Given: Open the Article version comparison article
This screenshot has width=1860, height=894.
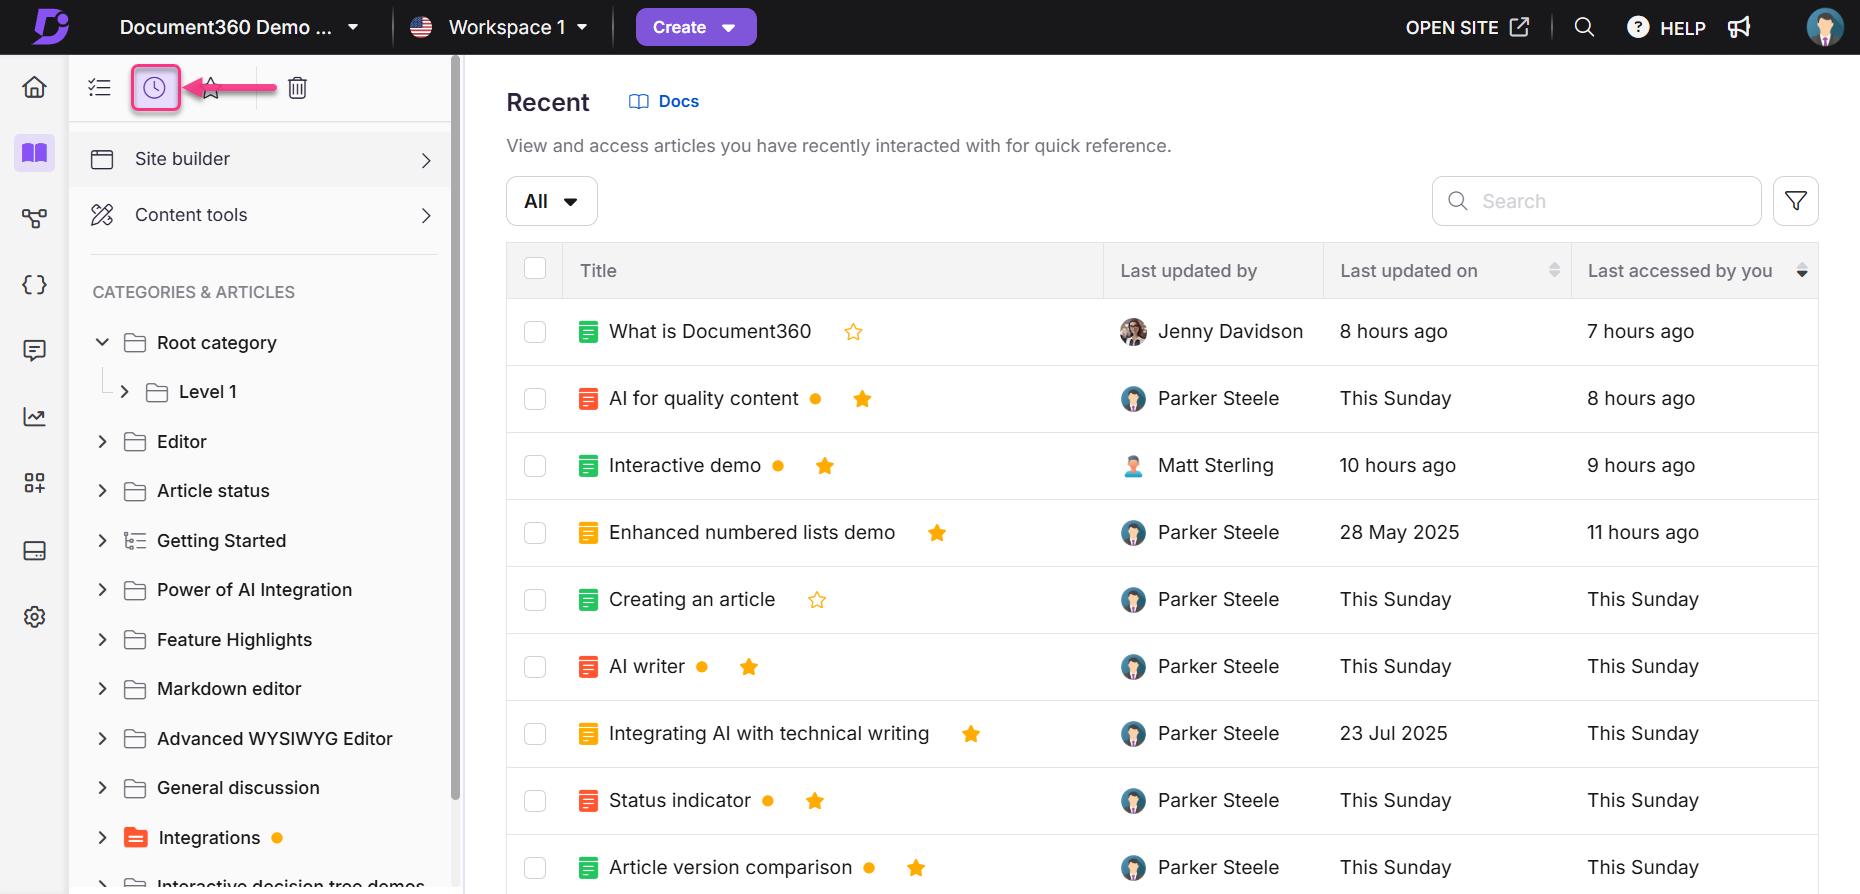Looking at the screenshot, I should (x=730, y=868).
